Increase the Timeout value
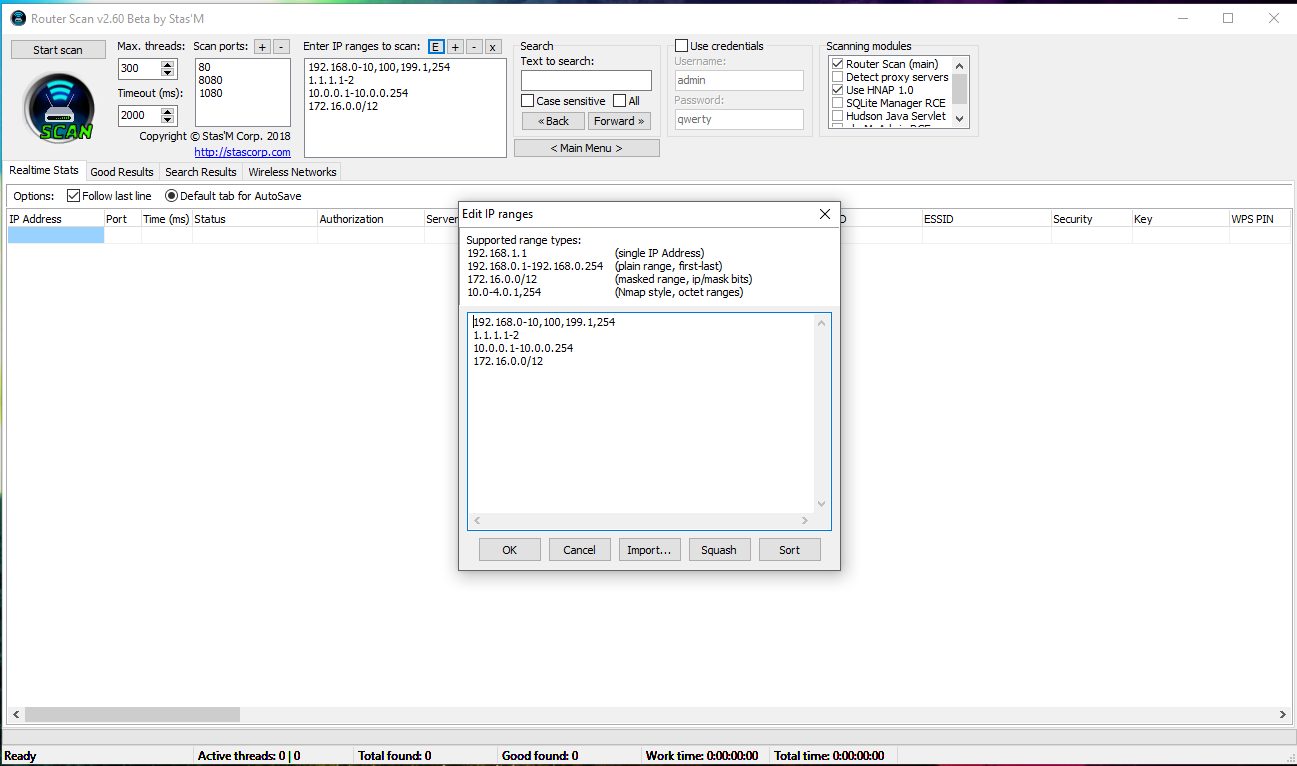 167,111
